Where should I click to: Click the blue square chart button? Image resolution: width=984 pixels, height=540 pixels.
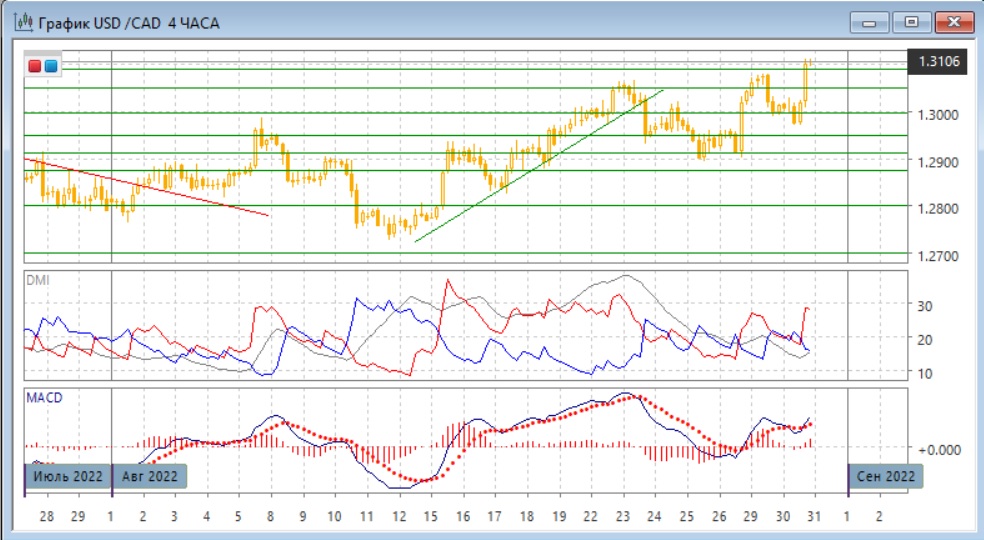51,67
